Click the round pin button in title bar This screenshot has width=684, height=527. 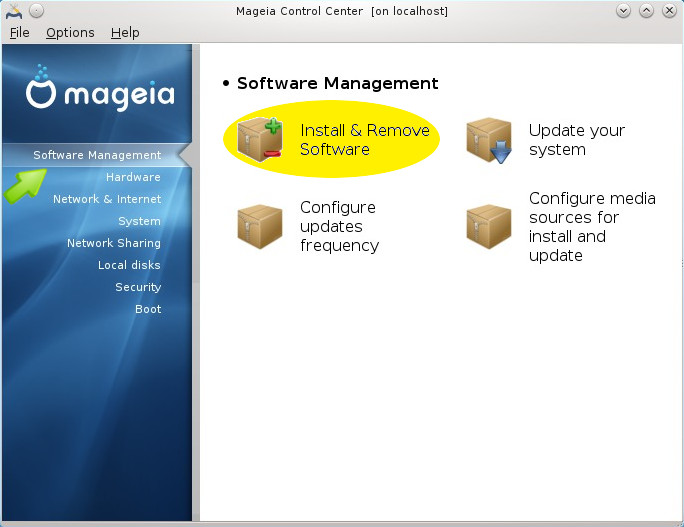click(37, 11)
